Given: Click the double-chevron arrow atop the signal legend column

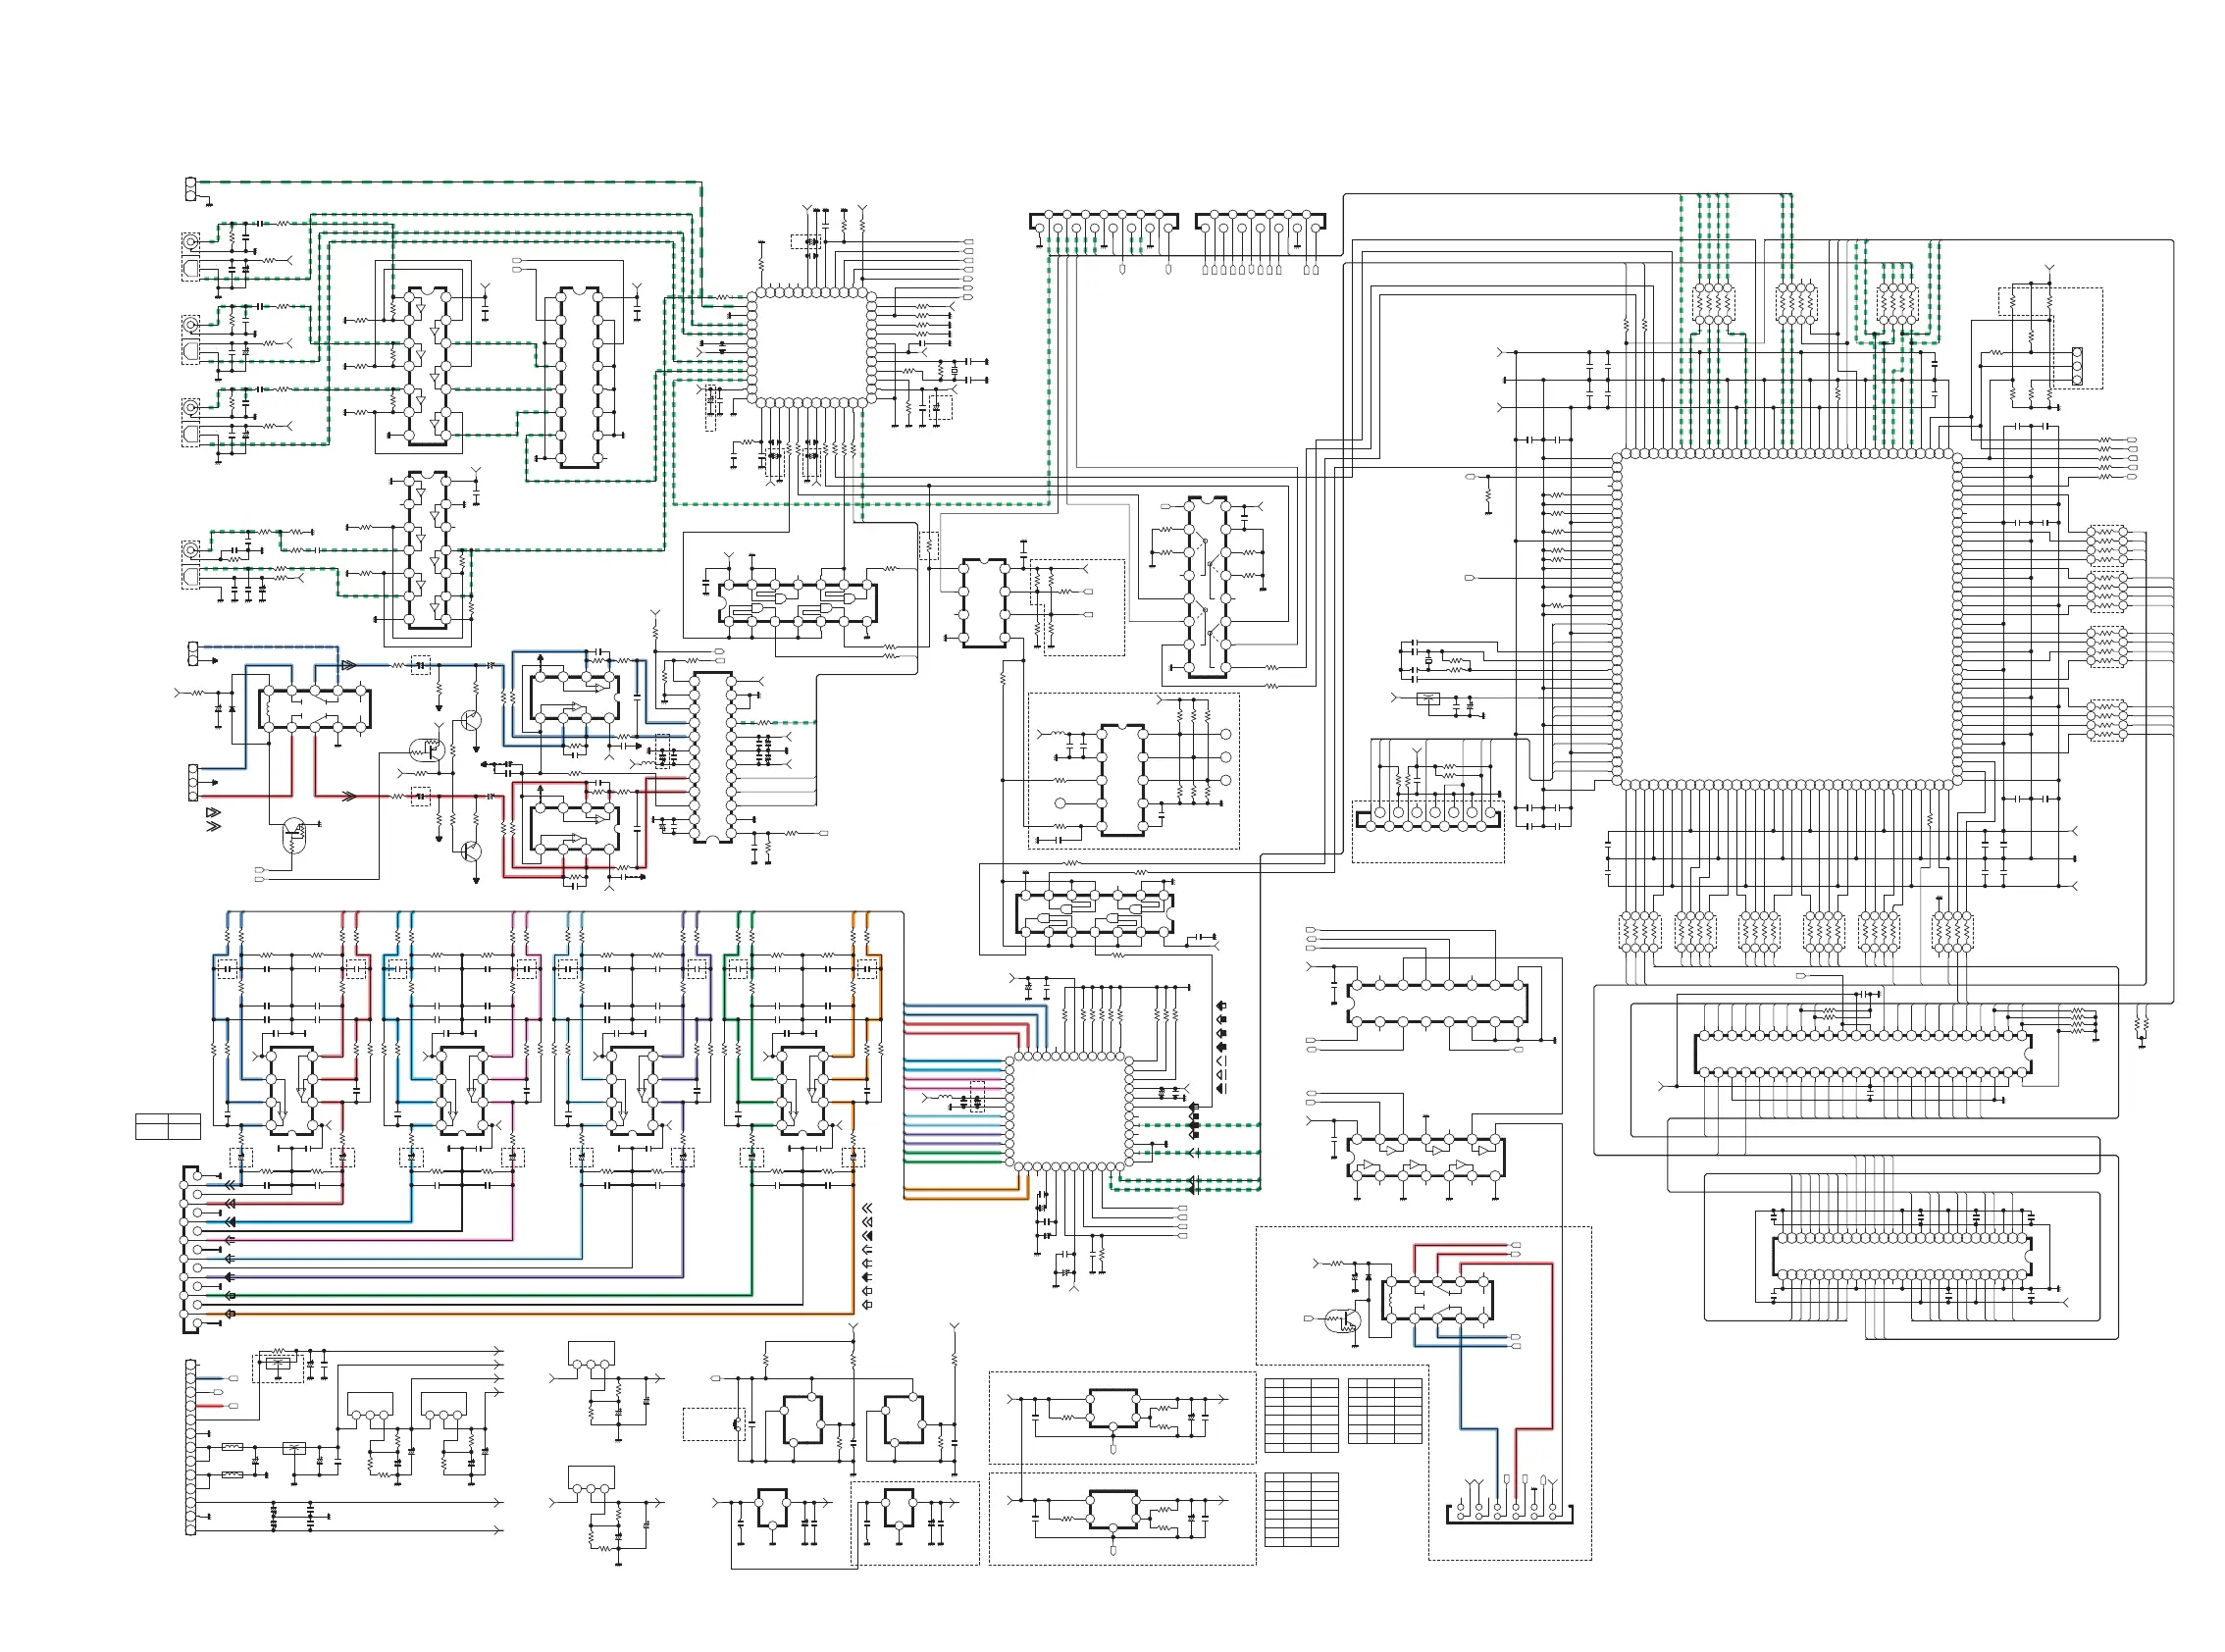Looking at the screenshot, I should click(x=867, y=1208).
